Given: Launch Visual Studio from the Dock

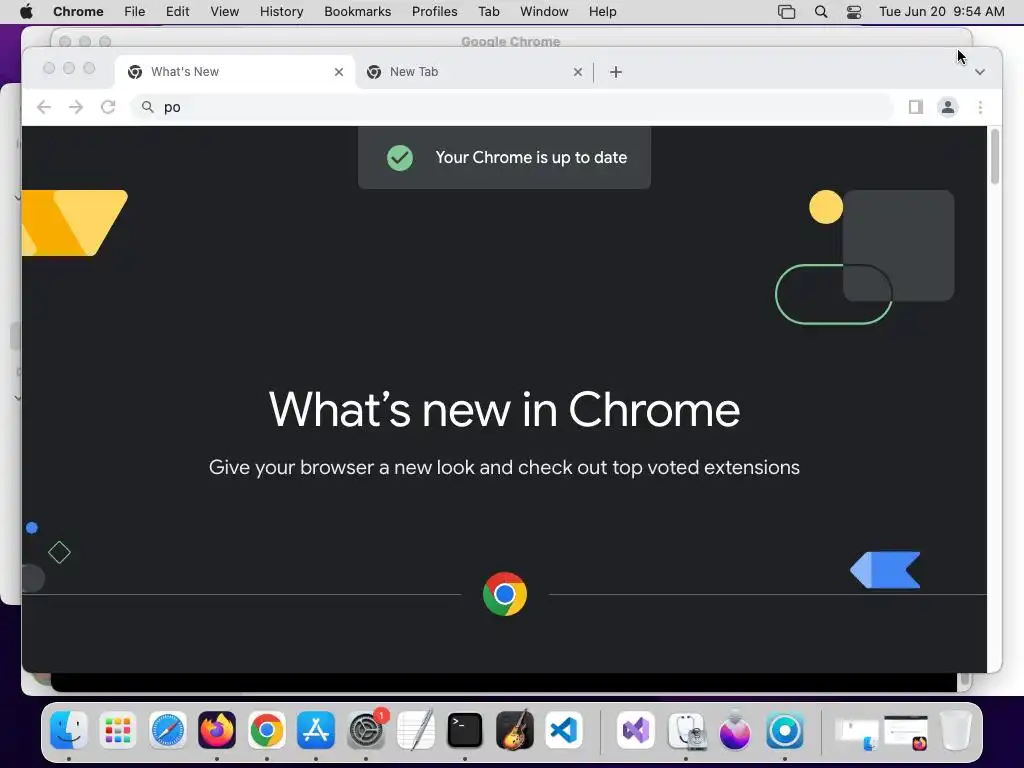Looking at the screenshot, I should [x=636, y=730].
